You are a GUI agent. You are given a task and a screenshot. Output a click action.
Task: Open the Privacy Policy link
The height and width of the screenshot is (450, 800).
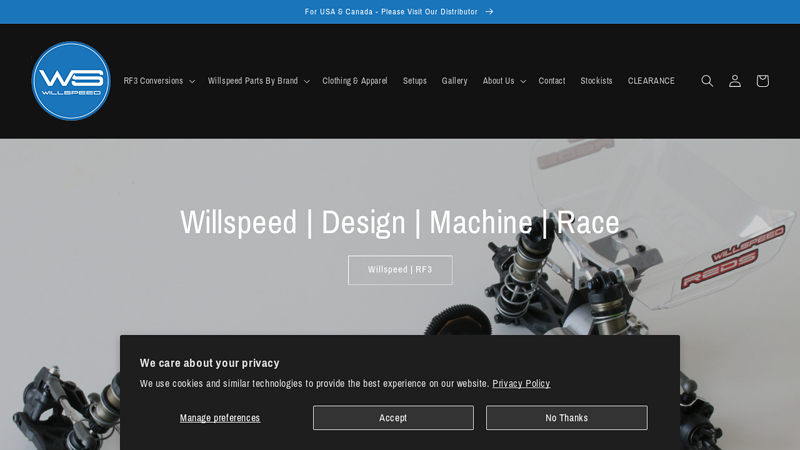pos(521,383)
